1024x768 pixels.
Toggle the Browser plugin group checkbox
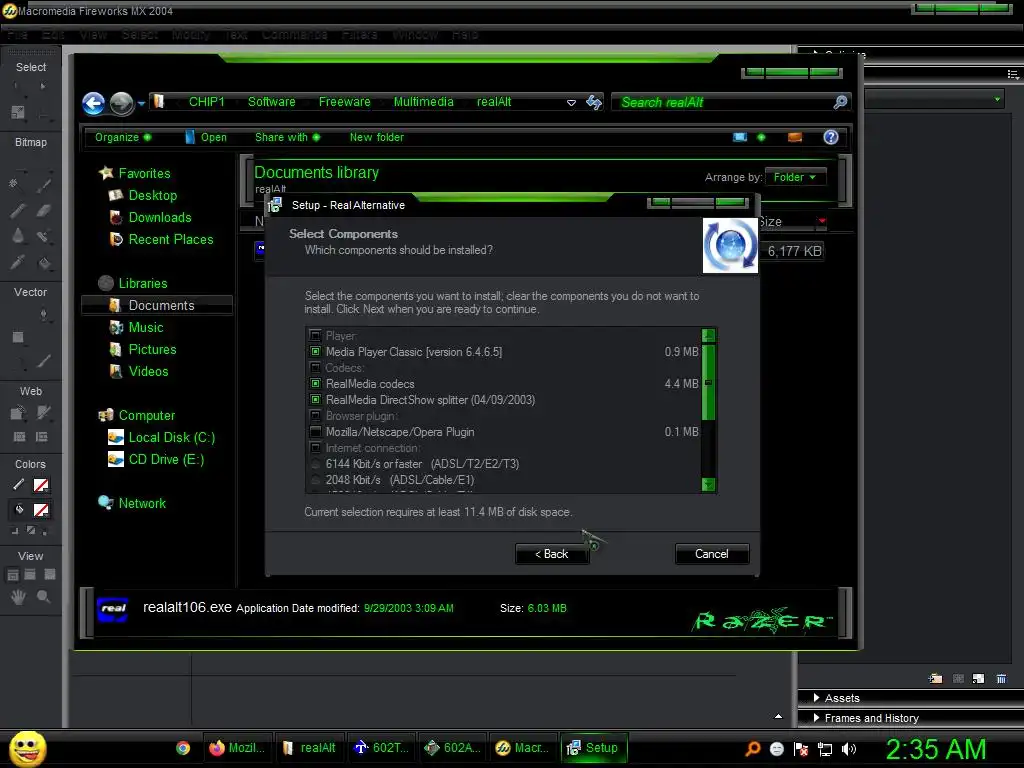coord(315,415)
